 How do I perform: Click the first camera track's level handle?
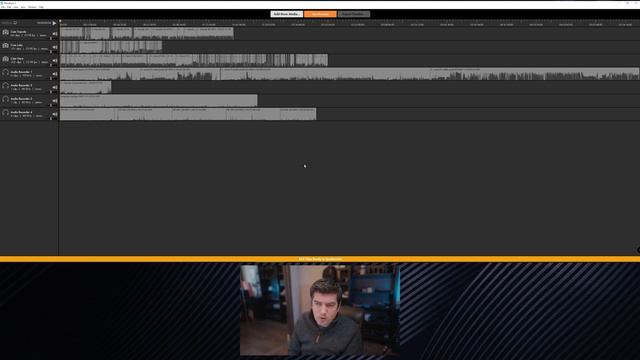[51, 38]
